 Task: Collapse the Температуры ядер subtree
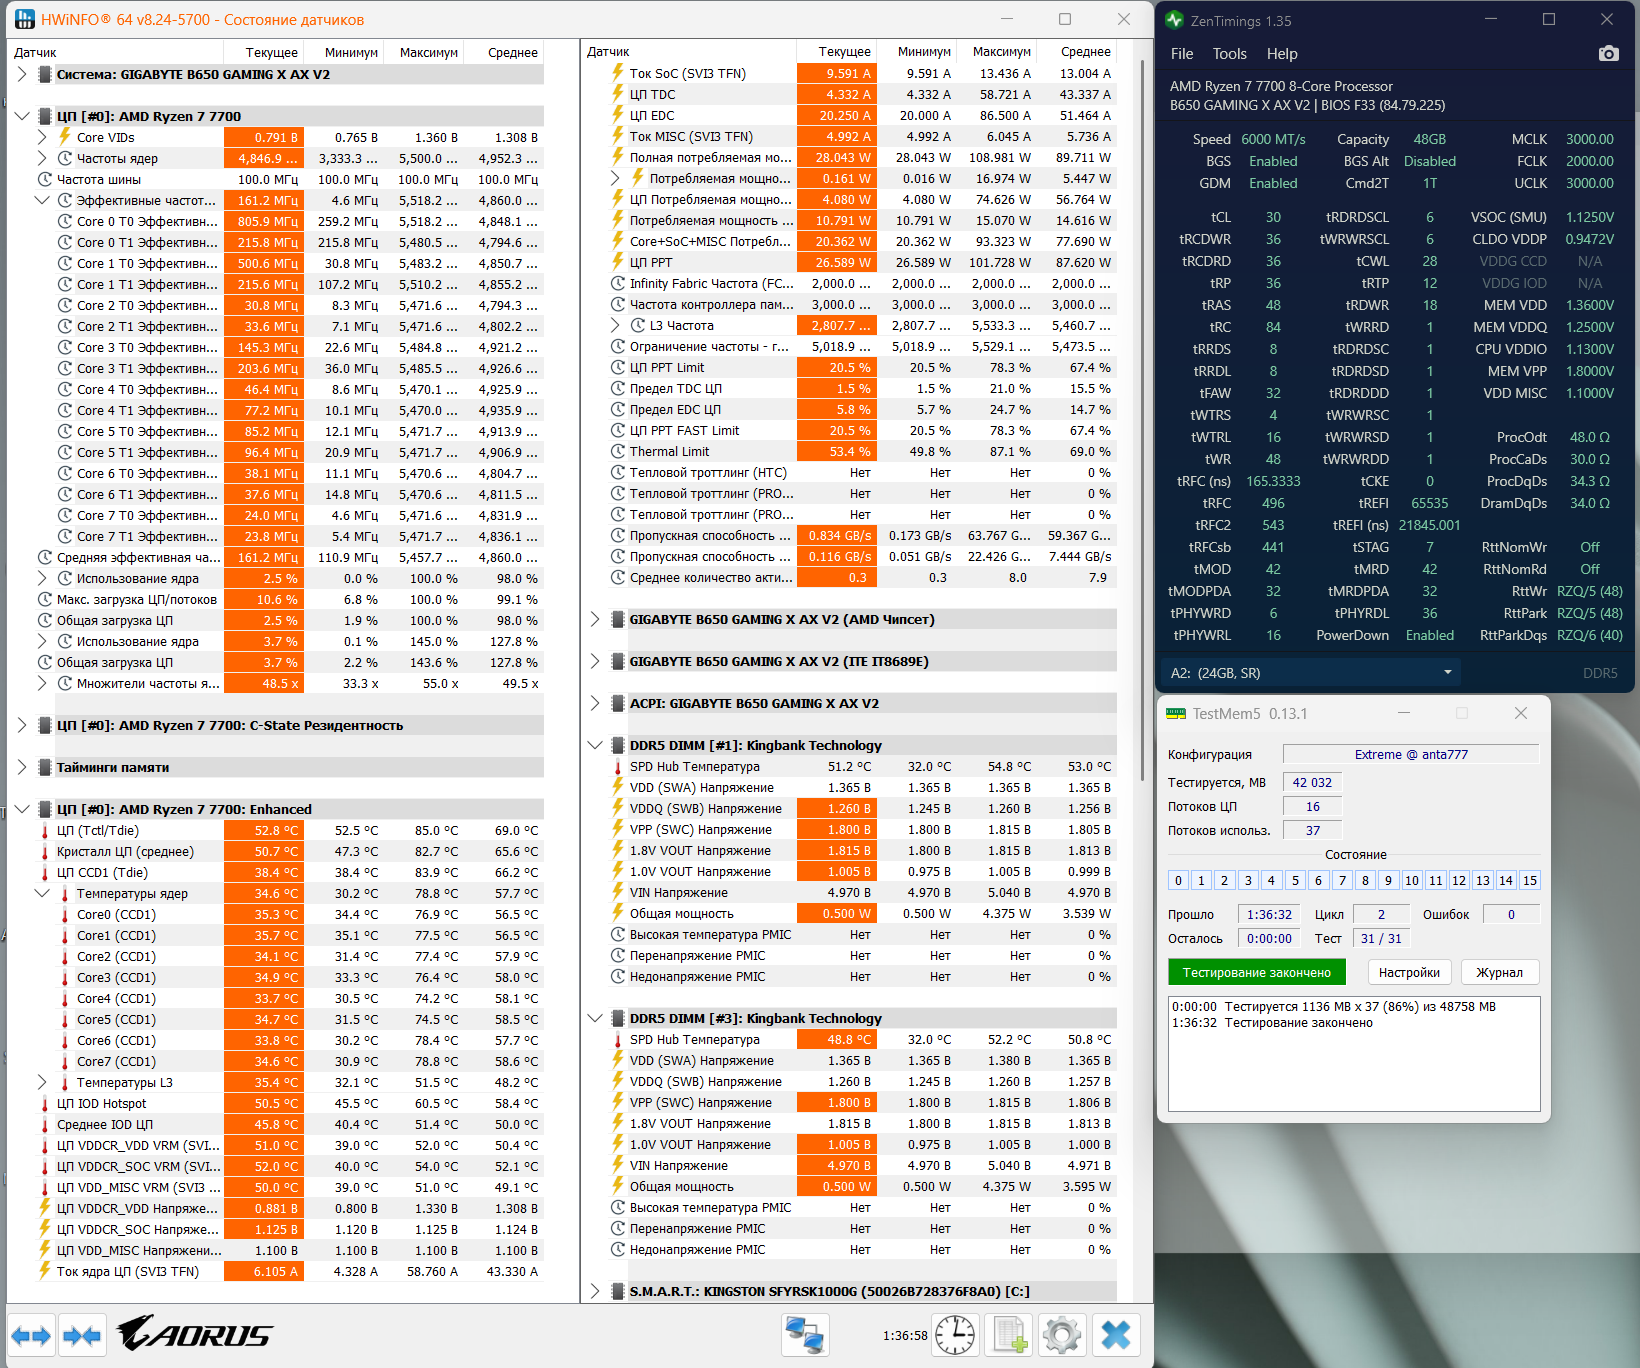42,893
